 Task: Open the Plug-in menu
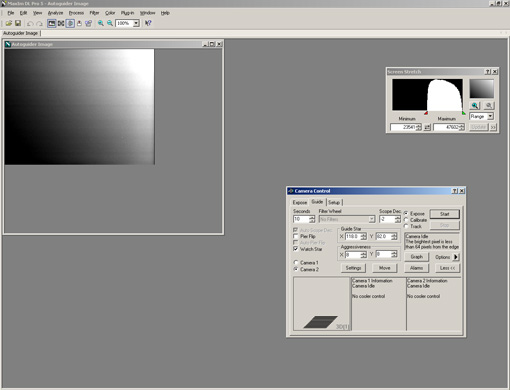click(x=127, y=13)
